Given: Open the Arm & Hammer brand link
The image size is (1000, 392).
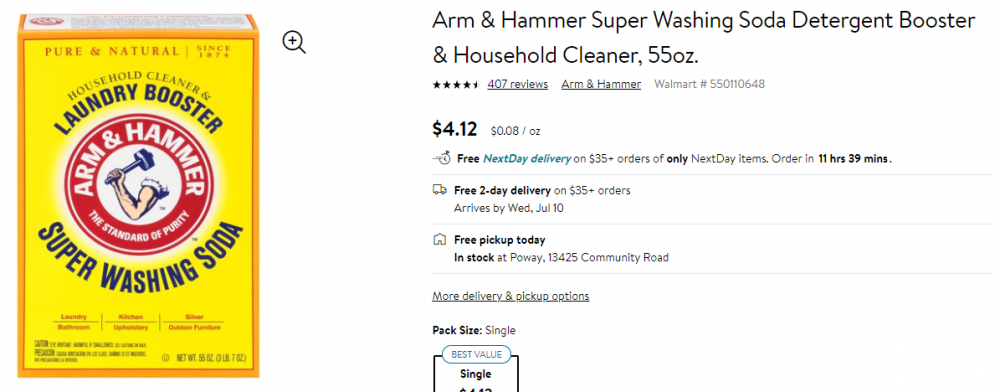Looking at the screenshot, I should [601, 84].
